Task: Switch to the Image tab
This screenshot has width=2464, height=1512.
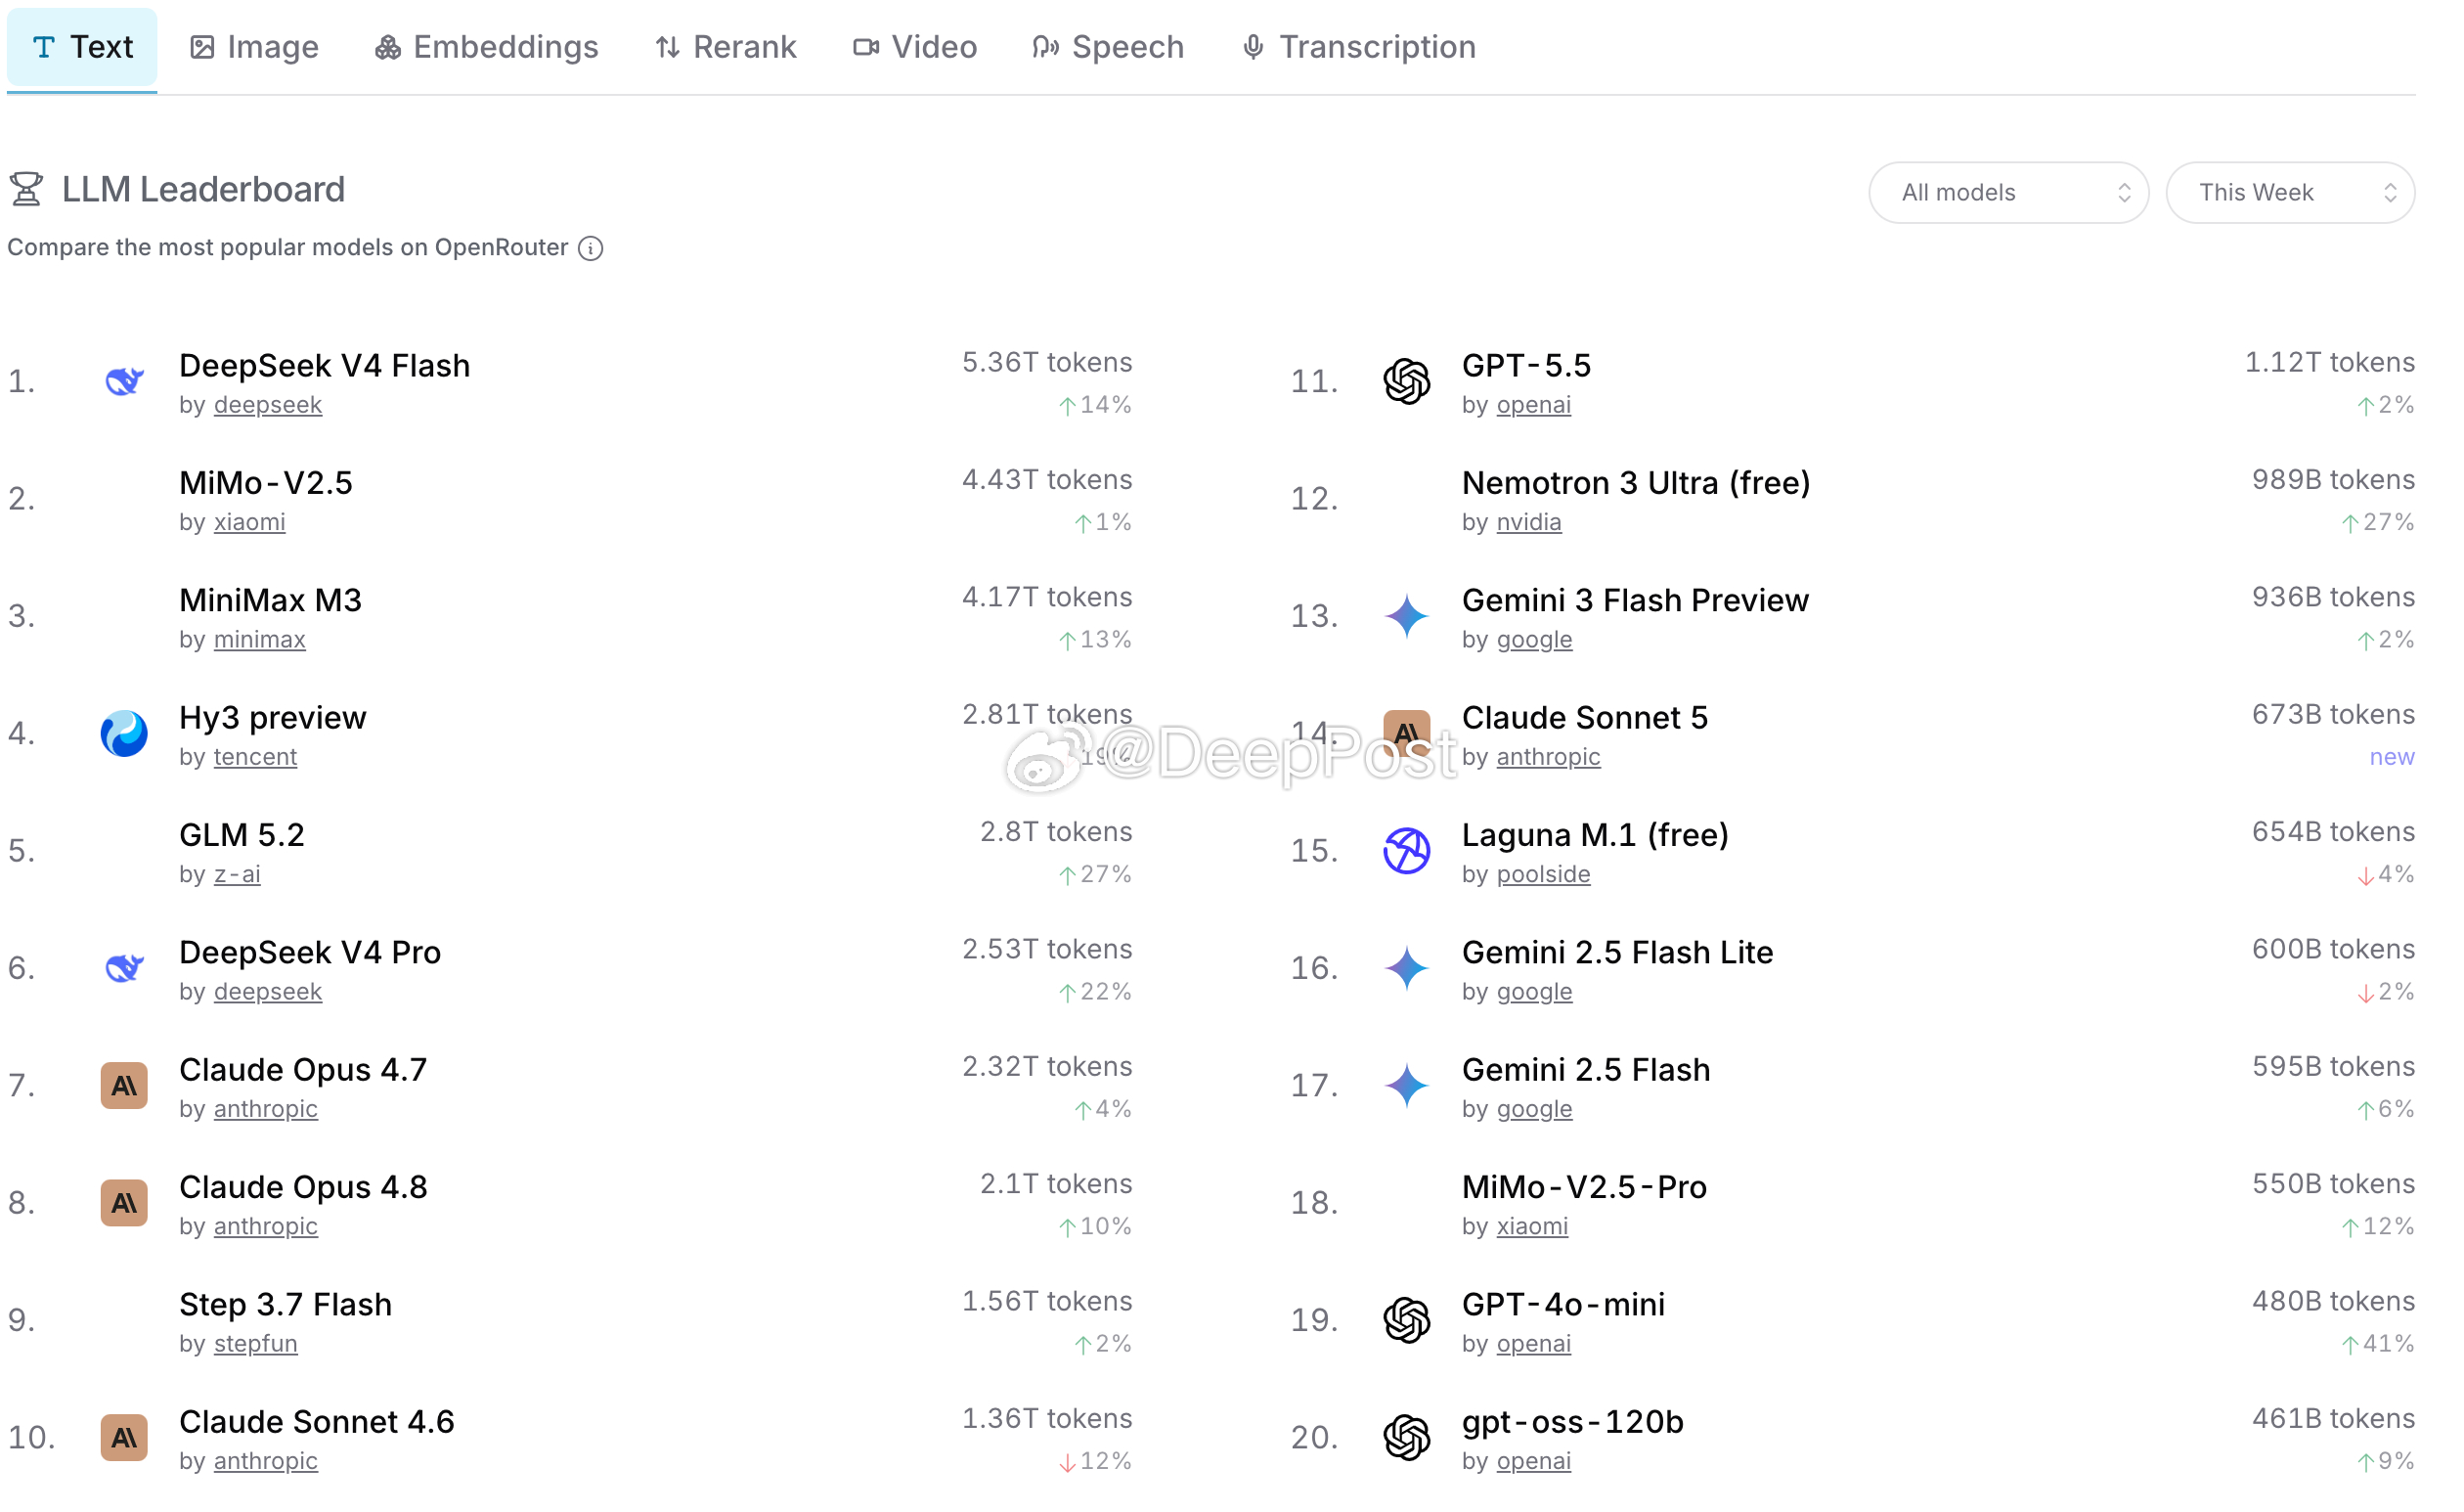Action: (x=254, y=47)
